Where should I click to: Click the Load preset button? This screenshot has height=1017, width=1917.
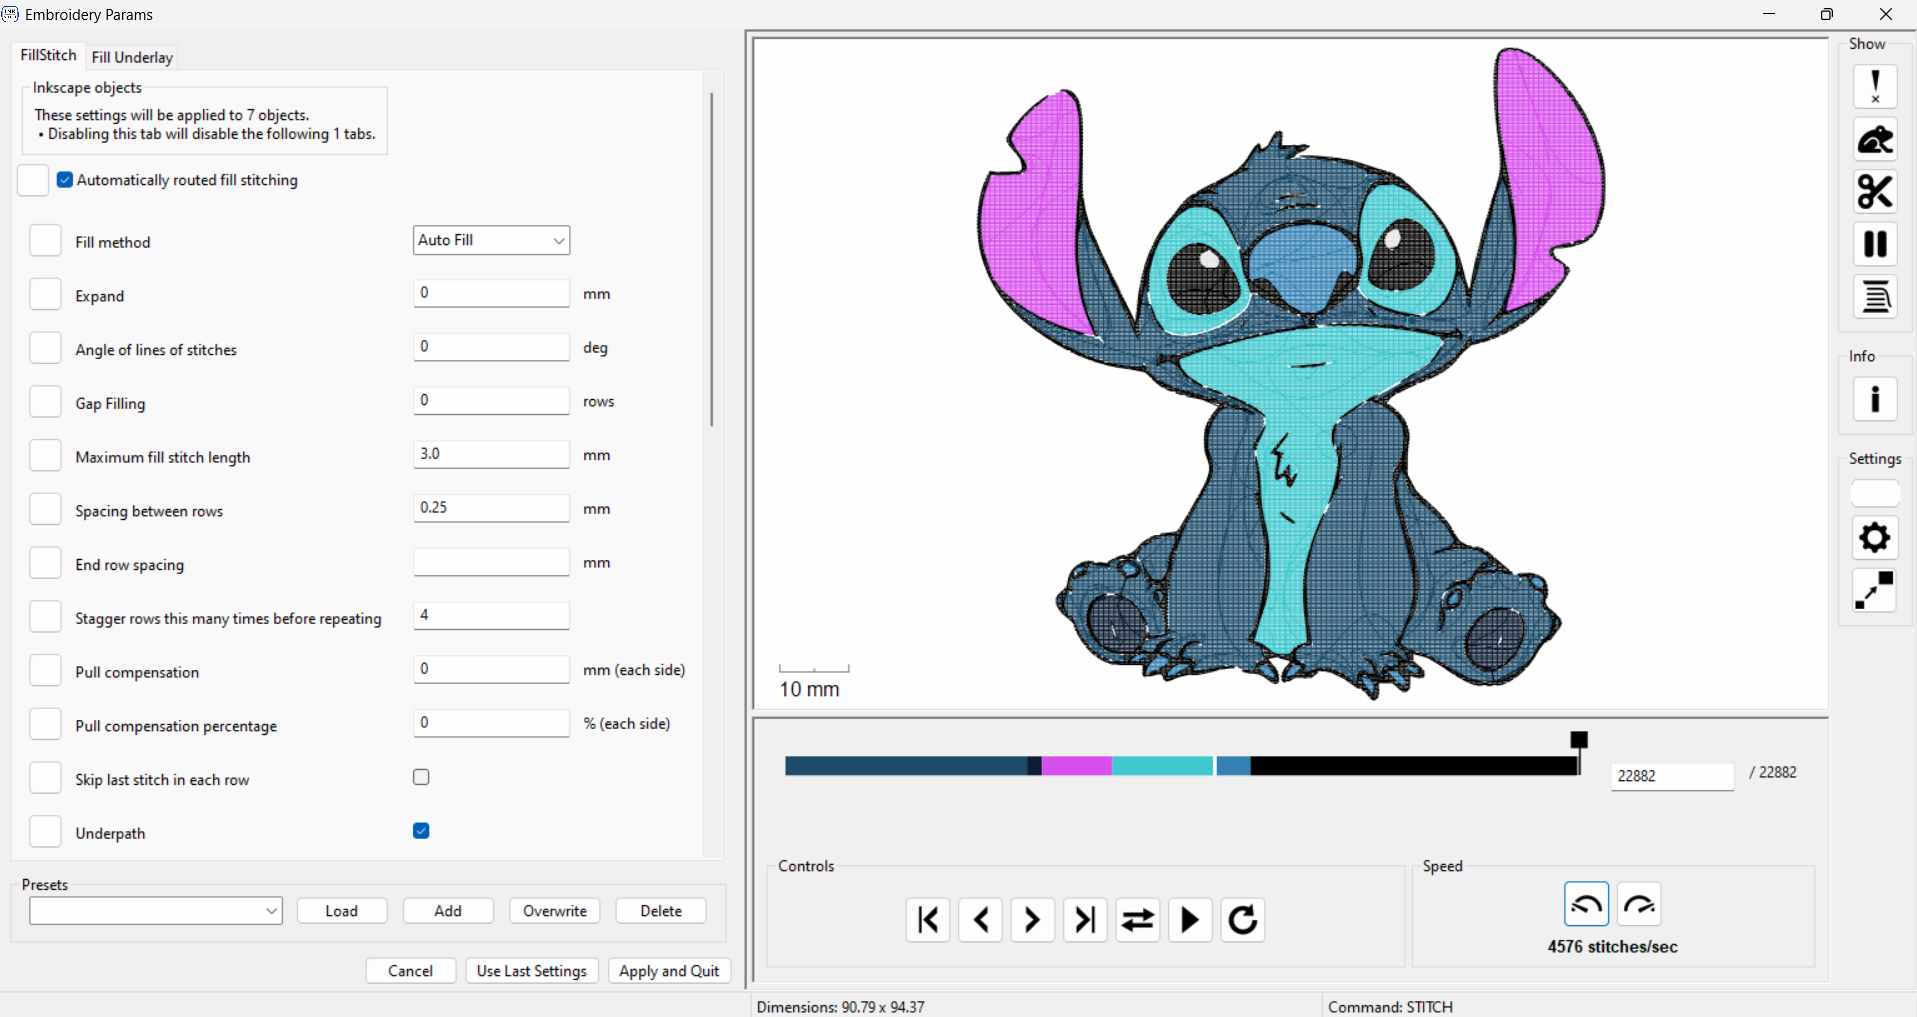click(342, 911)
